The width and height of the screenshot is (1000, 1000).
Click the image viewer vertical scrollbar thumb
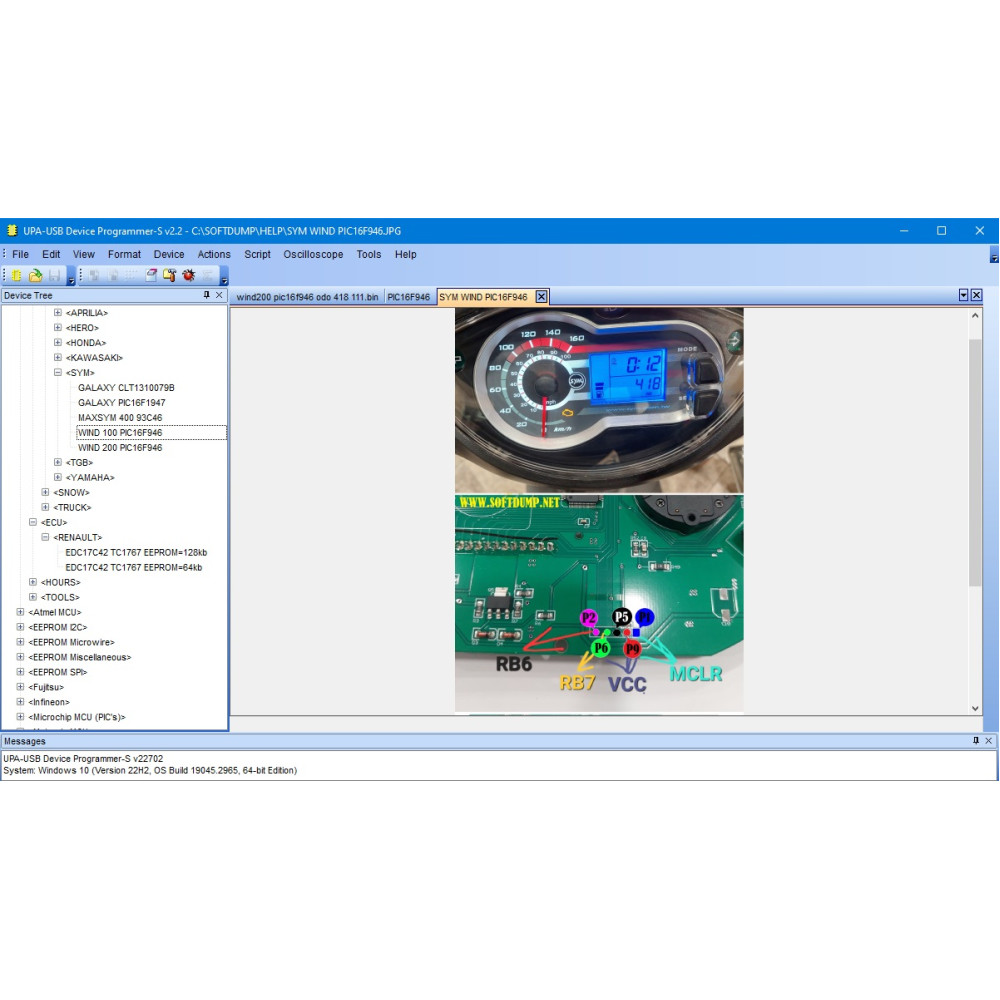(x=975, y=462)
